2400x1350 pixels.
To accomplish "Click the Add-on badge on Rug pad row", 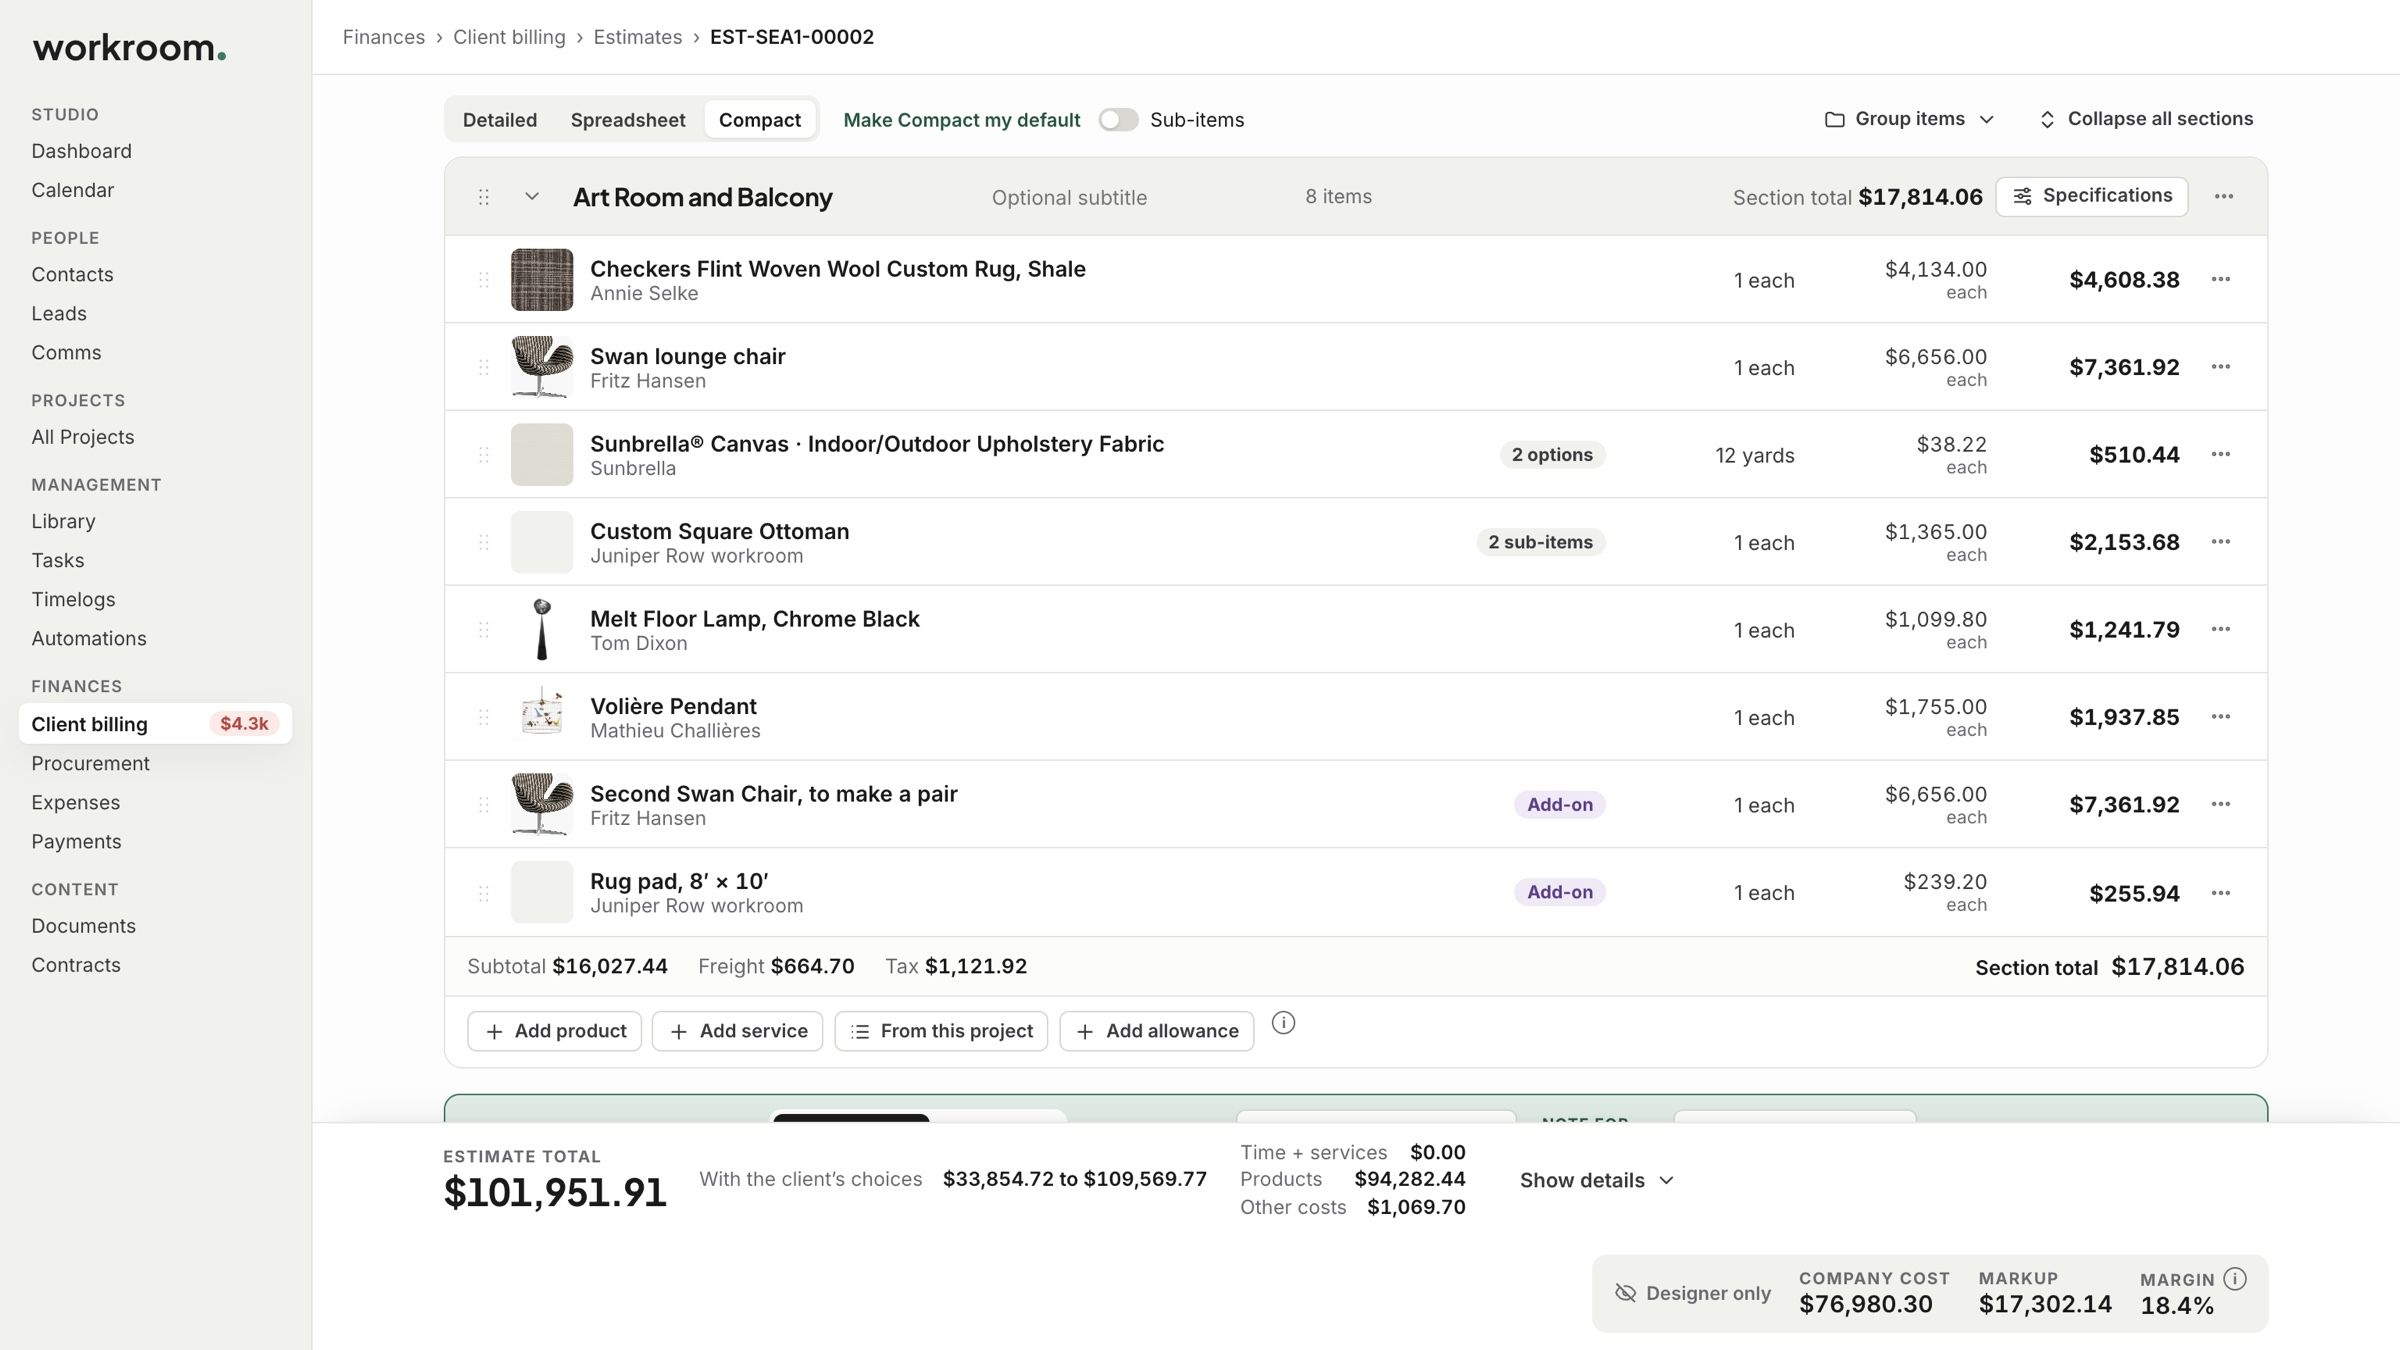I will click(1559, 892).
